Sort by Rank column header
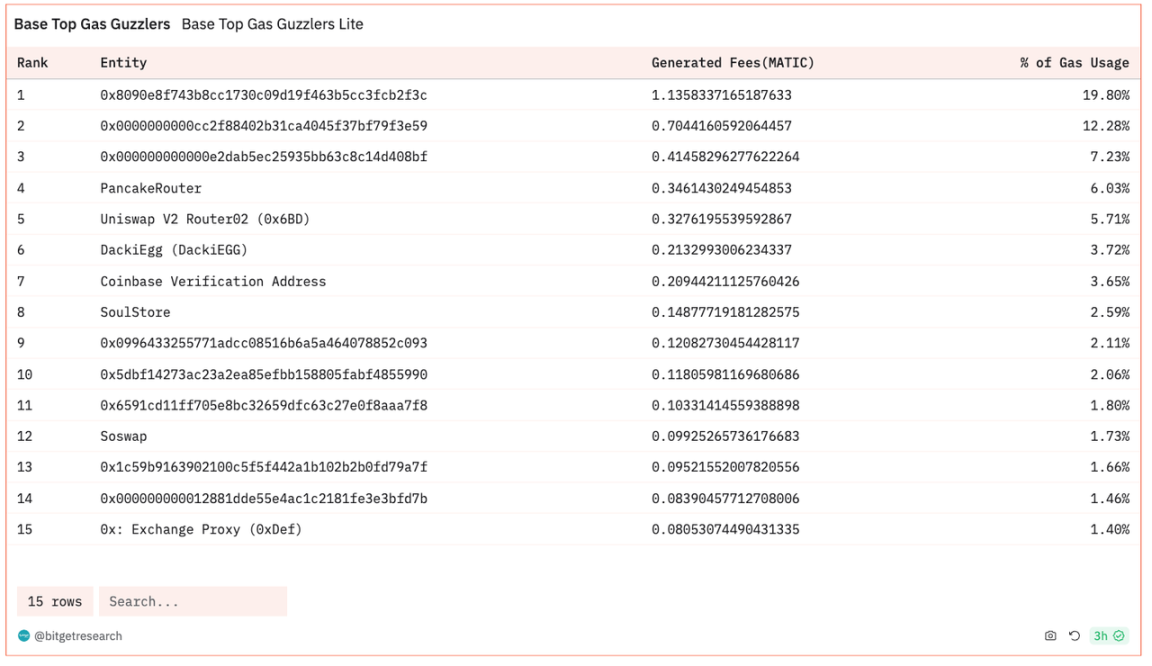This screenshot has width=1152, height=666. click(x=32, y=62)
